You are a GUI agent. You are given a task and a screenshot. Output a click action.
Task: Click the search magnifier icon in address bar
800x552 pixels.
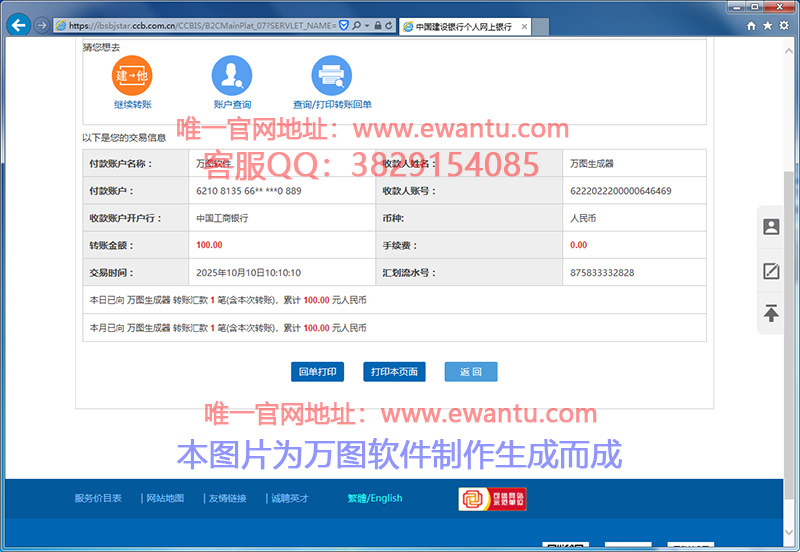(356, 26)
